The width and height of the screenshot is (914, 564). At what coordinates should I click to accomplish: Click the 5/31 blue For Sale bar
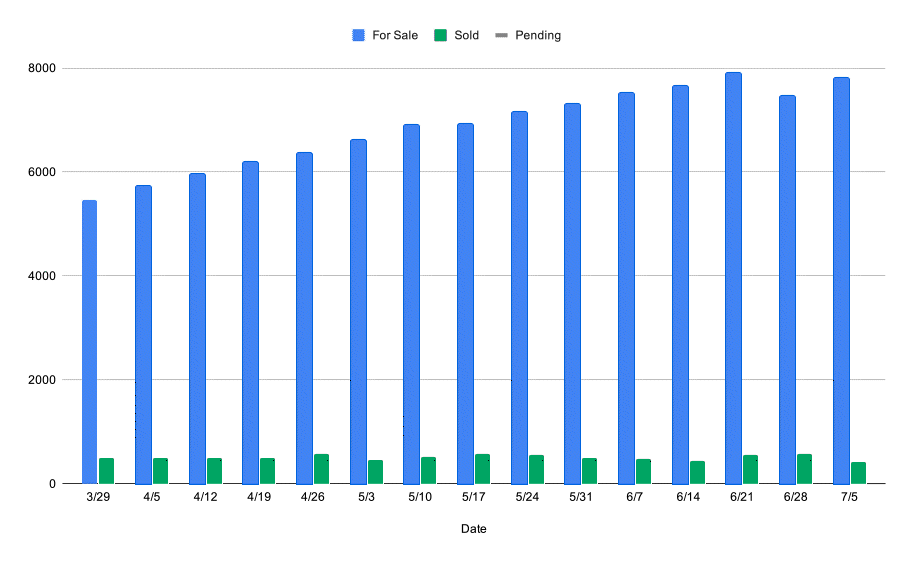[572, 294]
